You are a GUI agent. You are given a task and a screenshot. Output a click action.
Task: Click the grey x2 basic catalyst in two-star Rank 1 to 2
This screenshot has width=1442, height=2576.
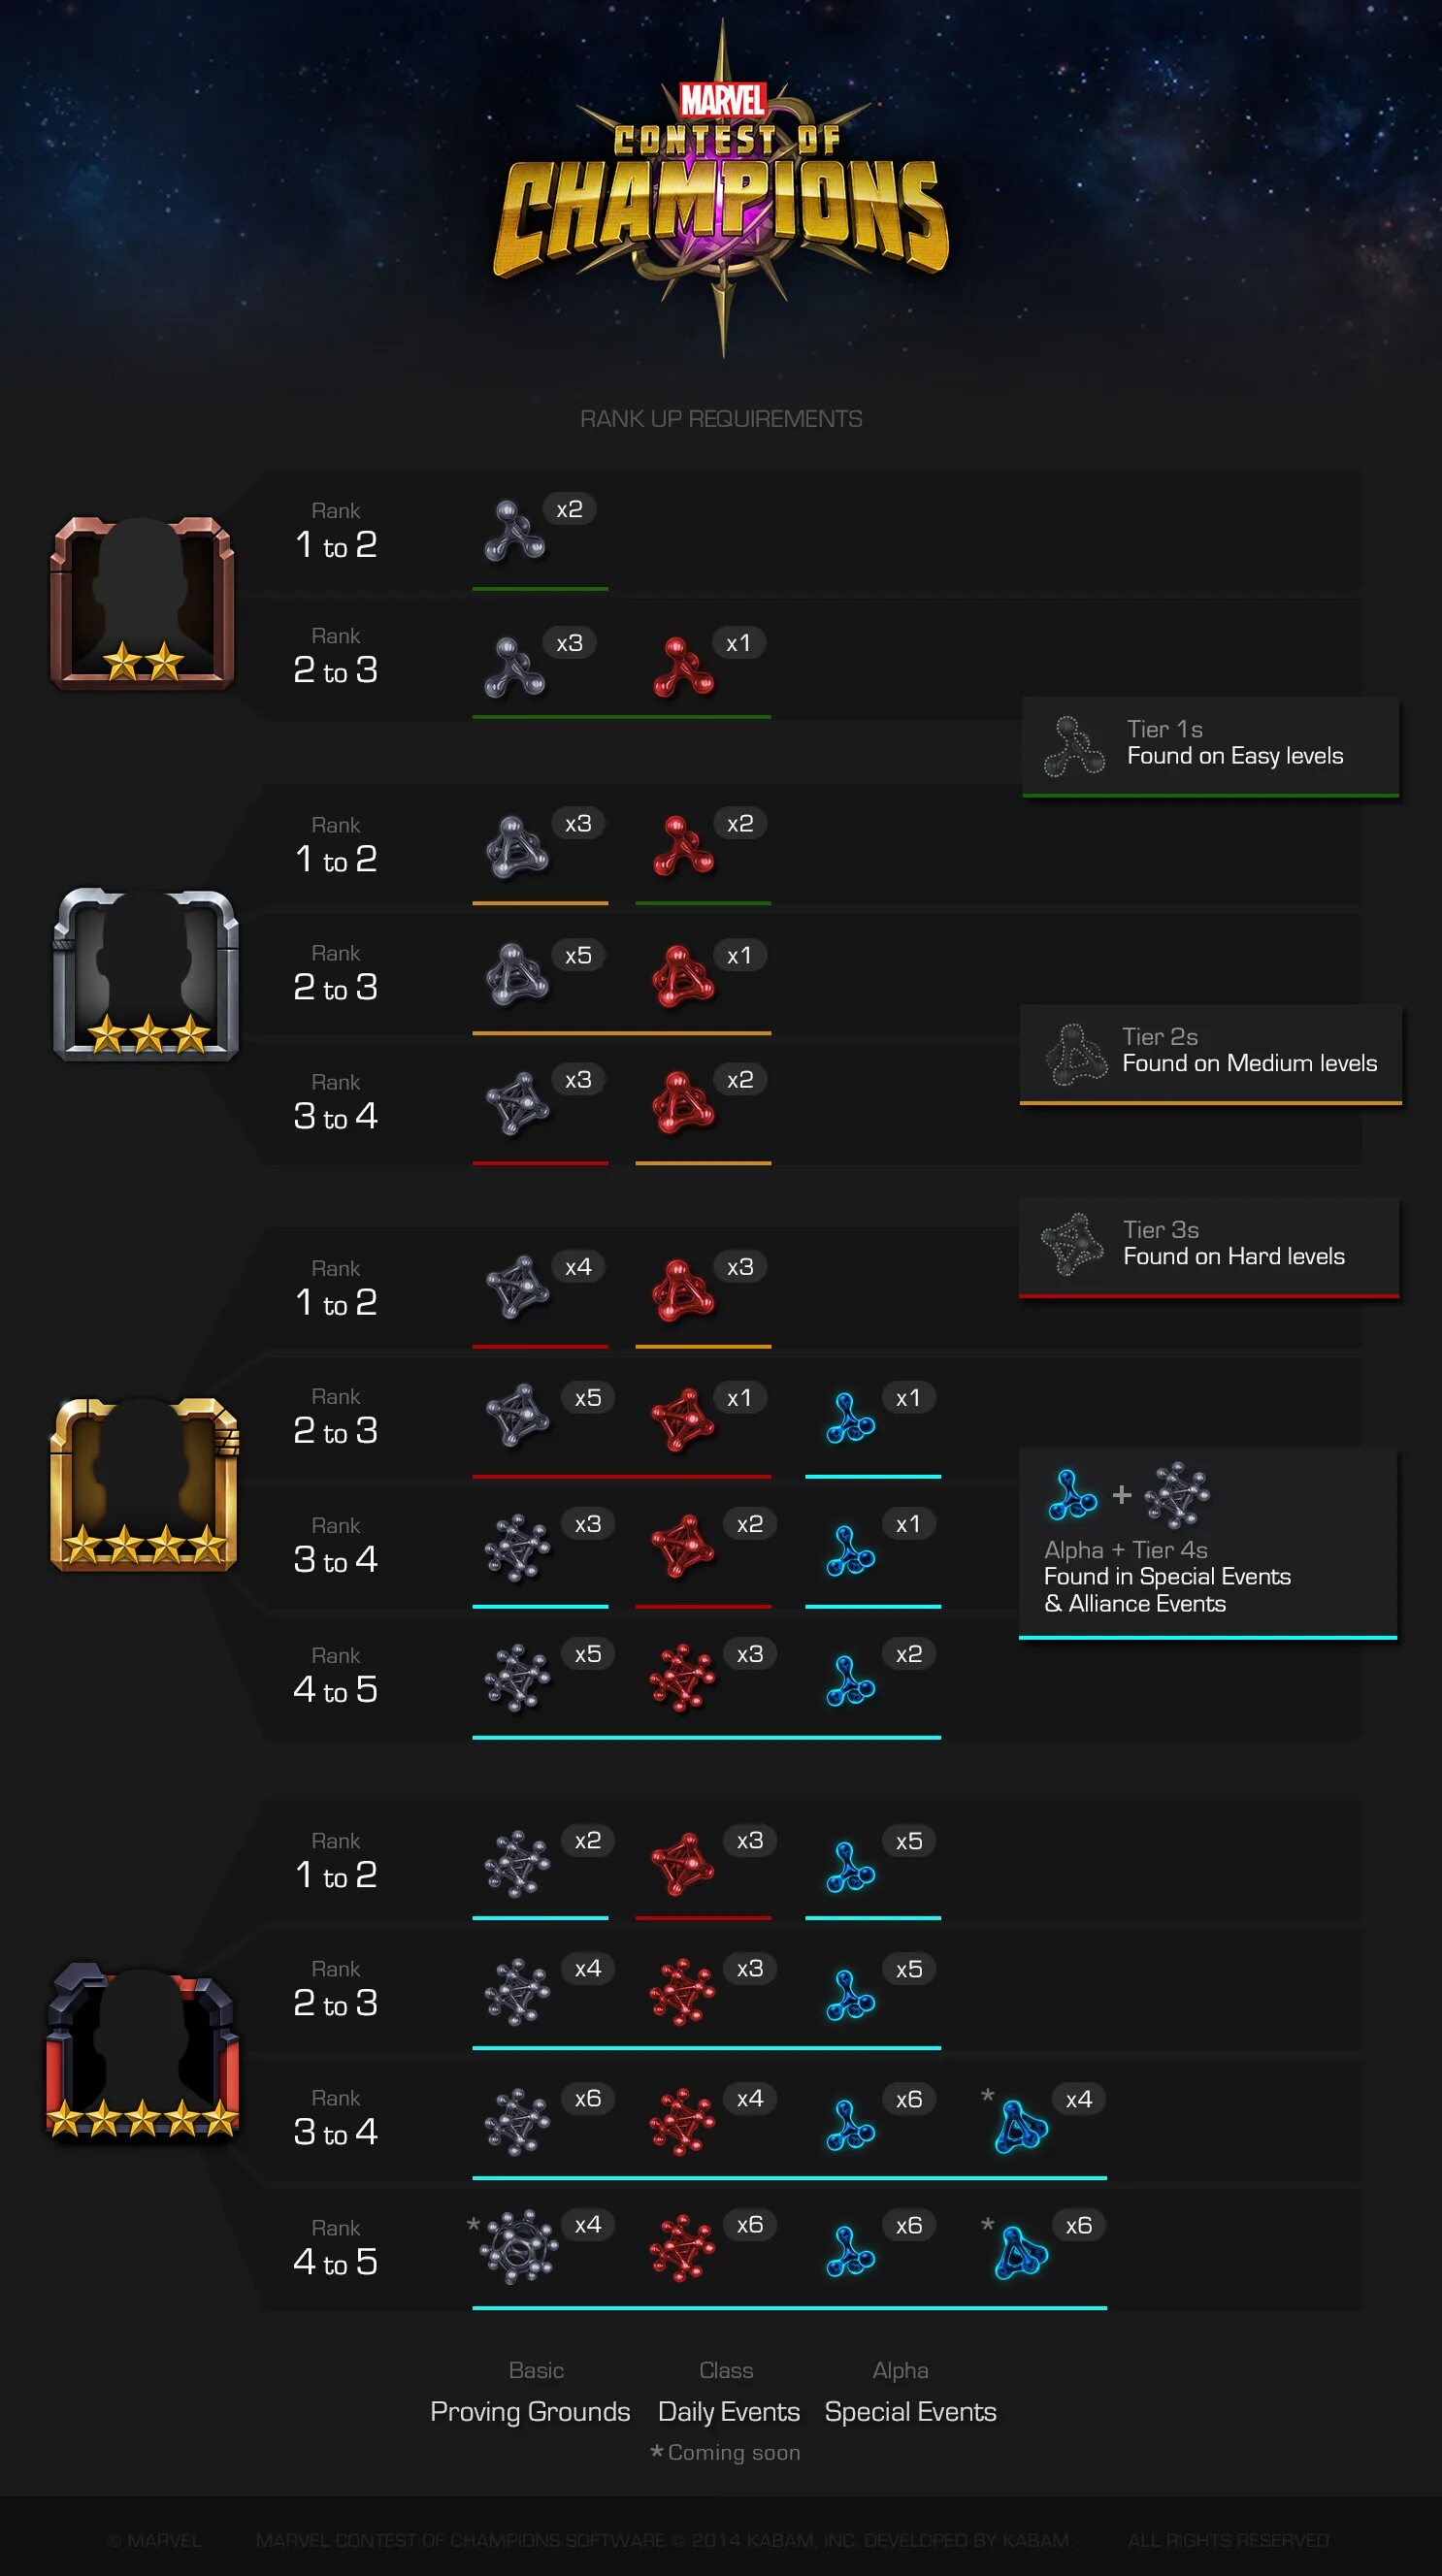pos(514,531)
